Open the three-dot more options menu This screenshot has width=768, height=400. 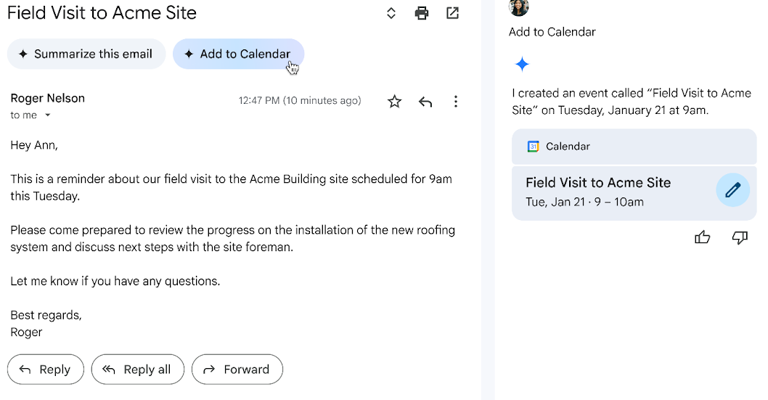[456, 101]
